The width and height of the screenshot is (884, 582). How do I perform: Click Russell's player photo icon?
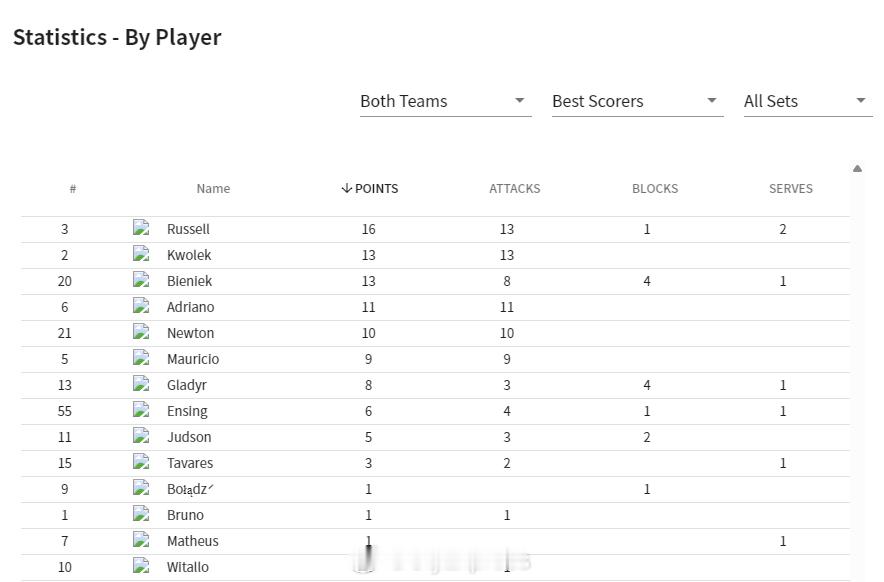point(141,228)
